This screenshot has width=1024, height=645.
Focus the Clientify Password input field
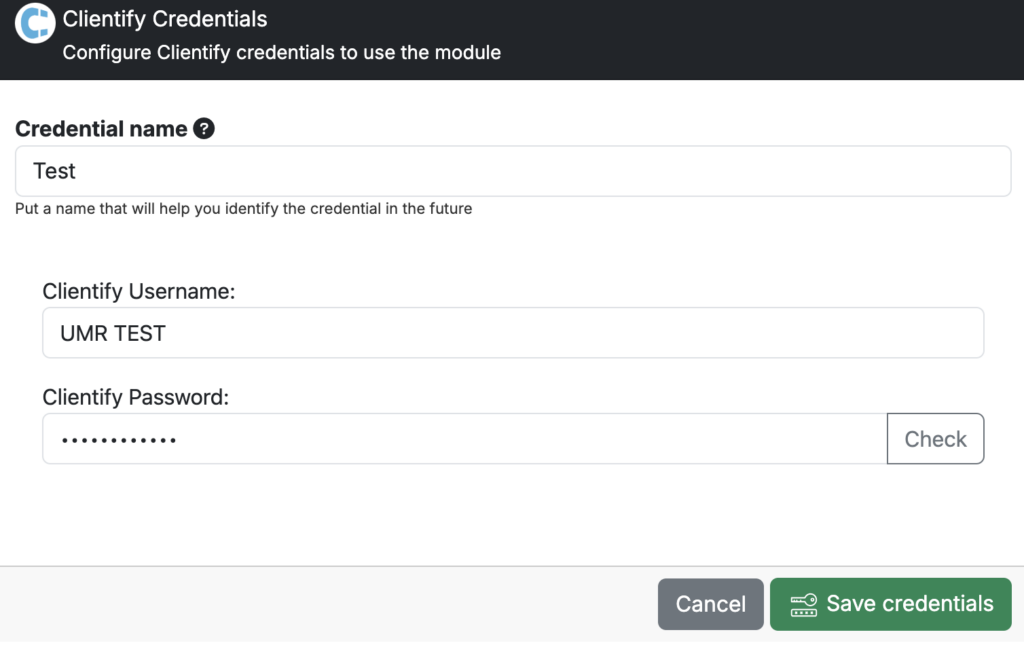[464, 439]
